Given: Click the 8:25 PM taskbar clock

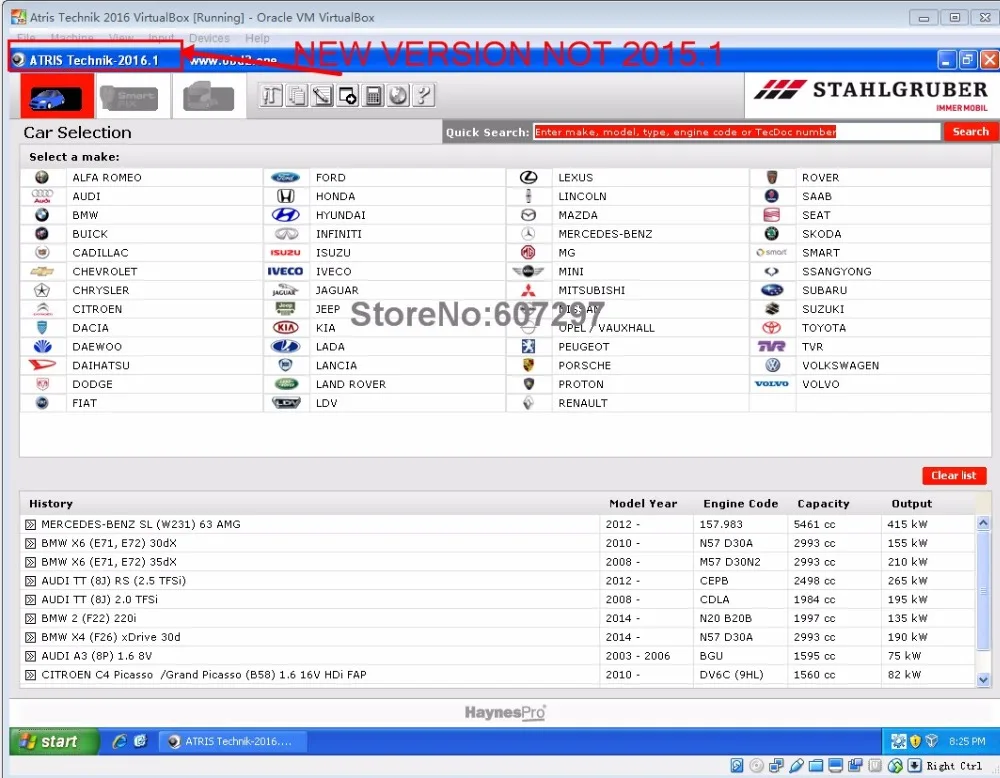Looking at the screenshot, I should click(967, 741).
